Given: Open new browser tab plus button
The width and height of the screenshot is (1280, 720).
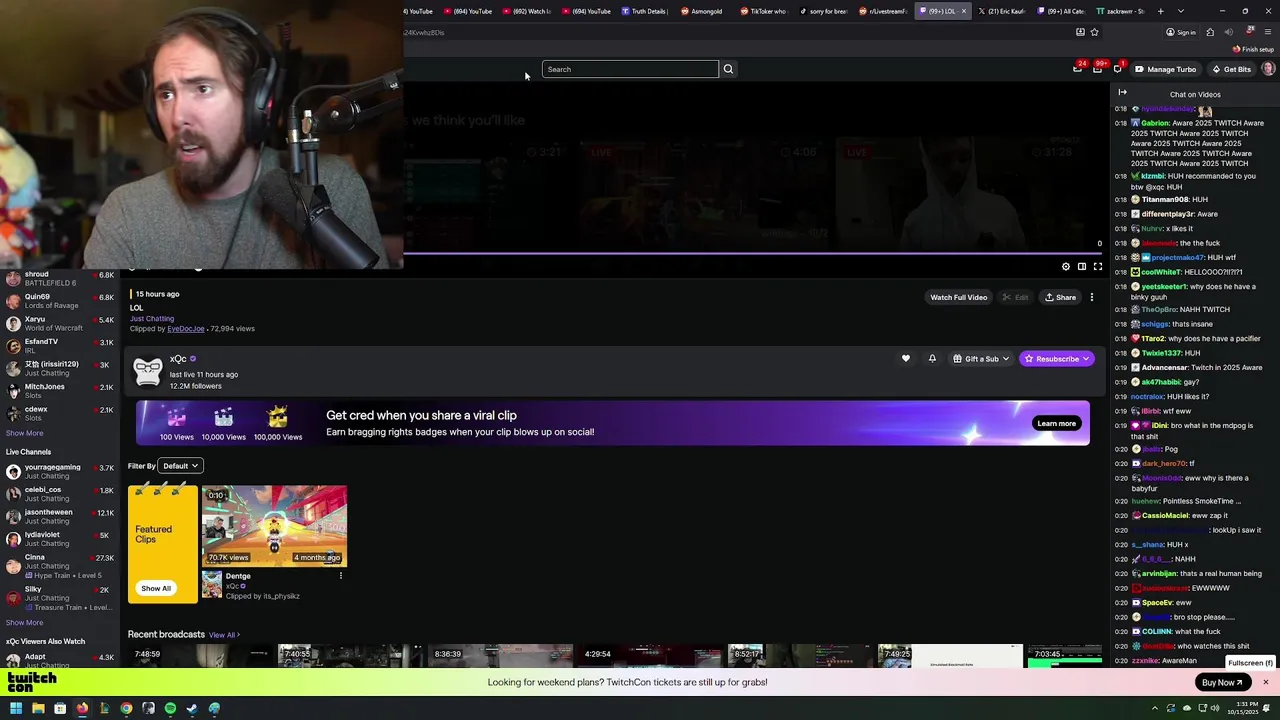Looking at the screenshot, I should pos(1160,11).
